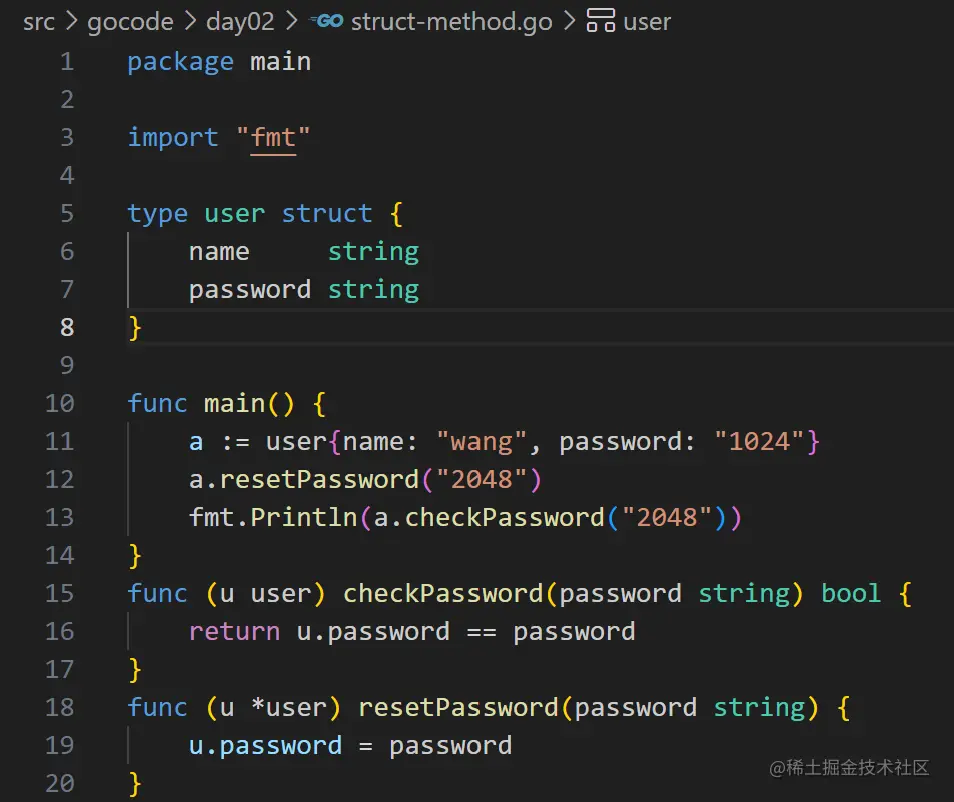
Task: Expand chevron after struct-method.go breadcrumb
Action: coord(569,21)
